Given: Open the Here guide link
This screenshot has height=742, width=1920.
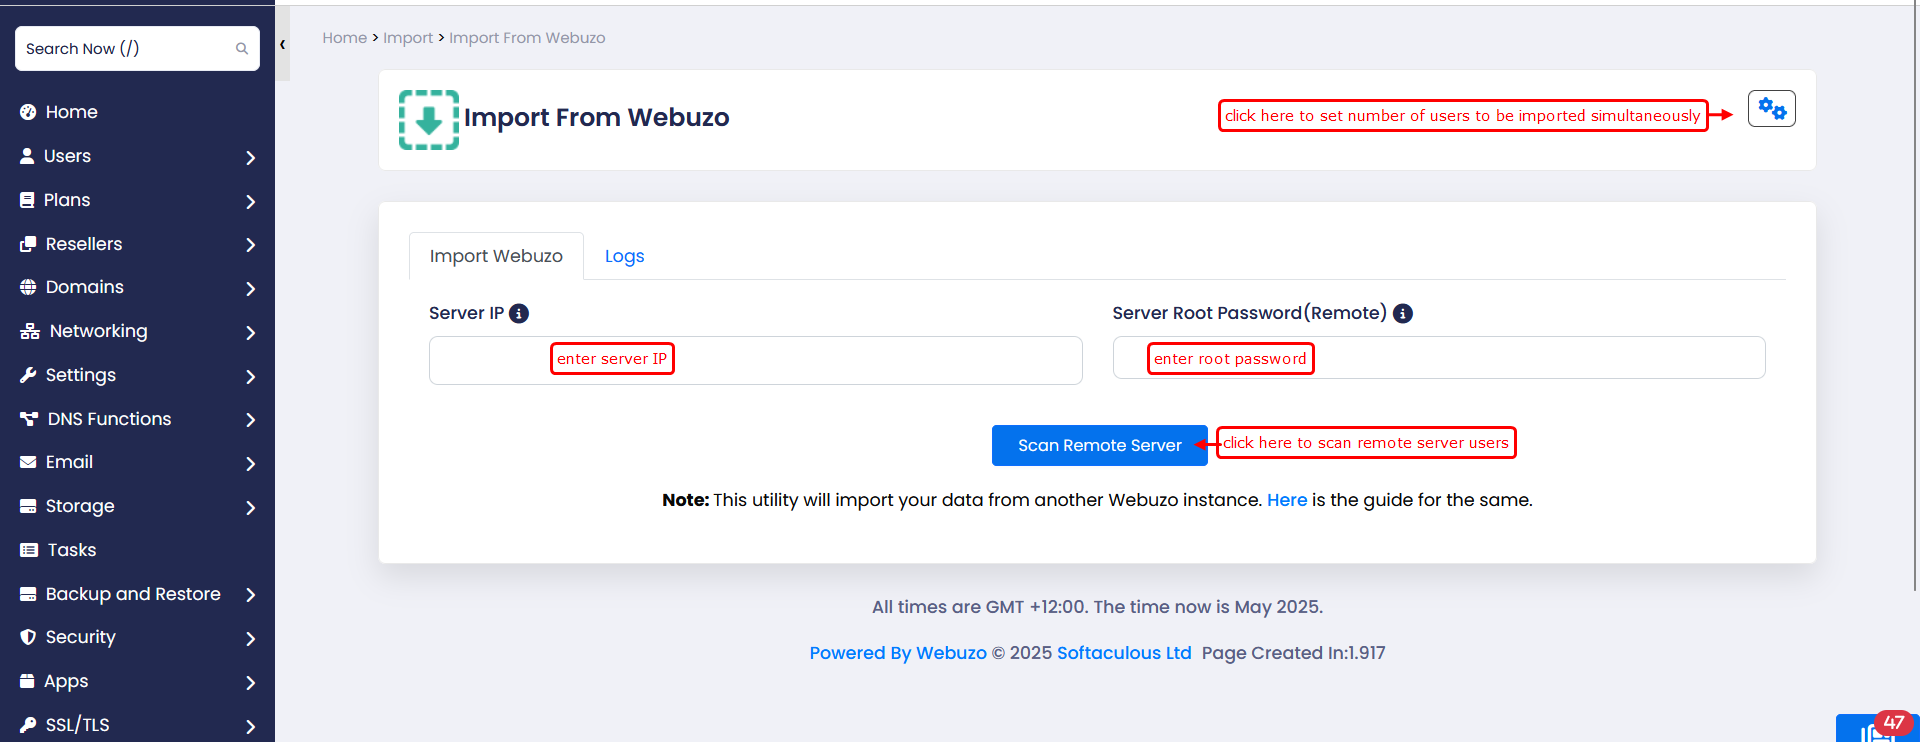Looking at the screenshot, I should 1287,500.
